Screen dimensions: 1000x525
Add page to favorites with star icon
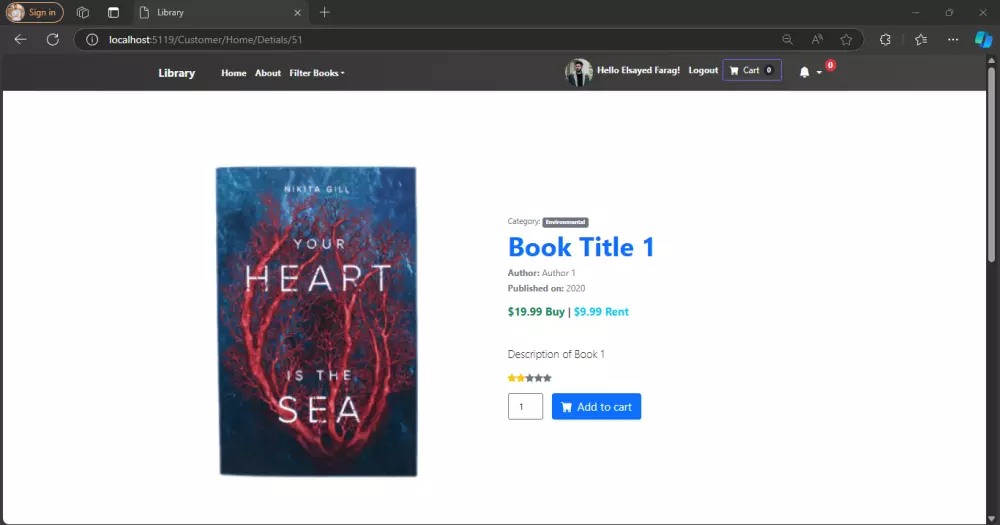[x=846, y=40]
